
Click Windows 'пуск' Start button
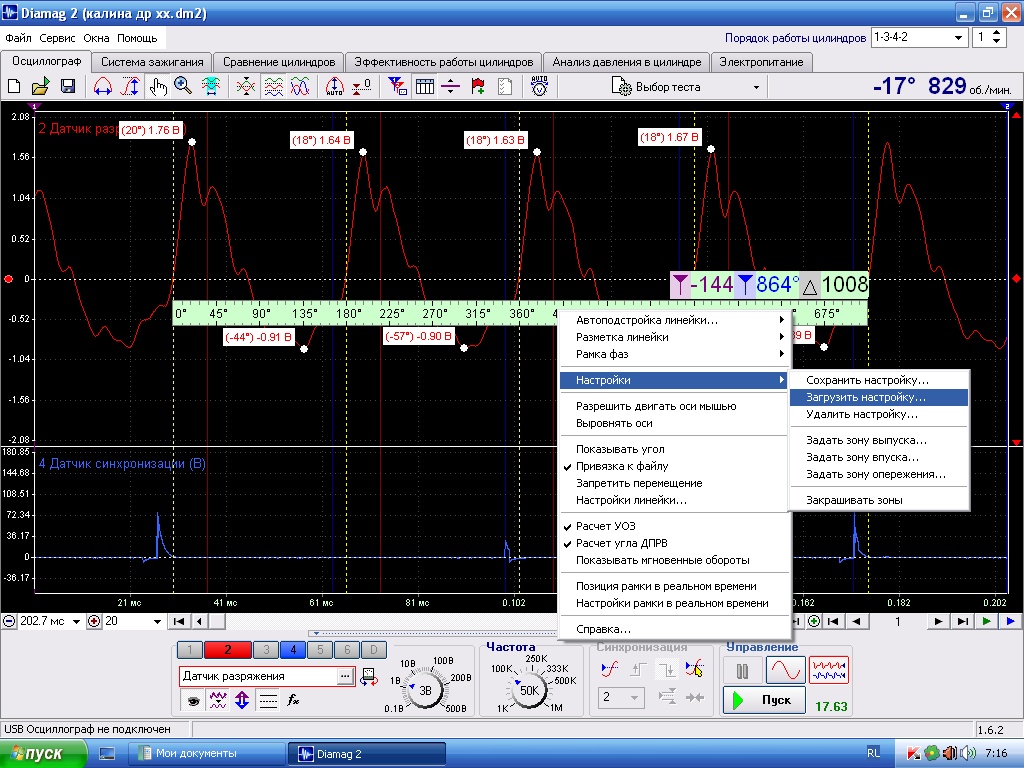point(42,754)
